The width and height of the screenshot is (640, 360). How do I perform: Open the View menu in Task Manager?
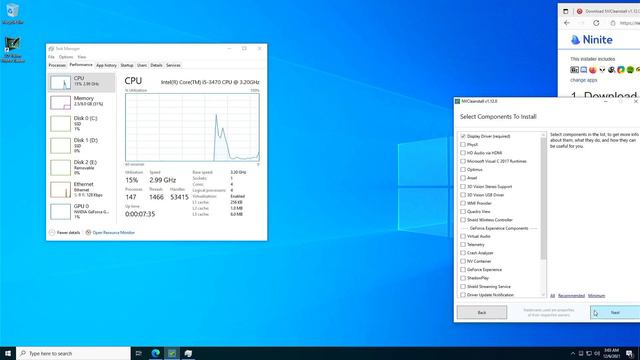(82, 57)
